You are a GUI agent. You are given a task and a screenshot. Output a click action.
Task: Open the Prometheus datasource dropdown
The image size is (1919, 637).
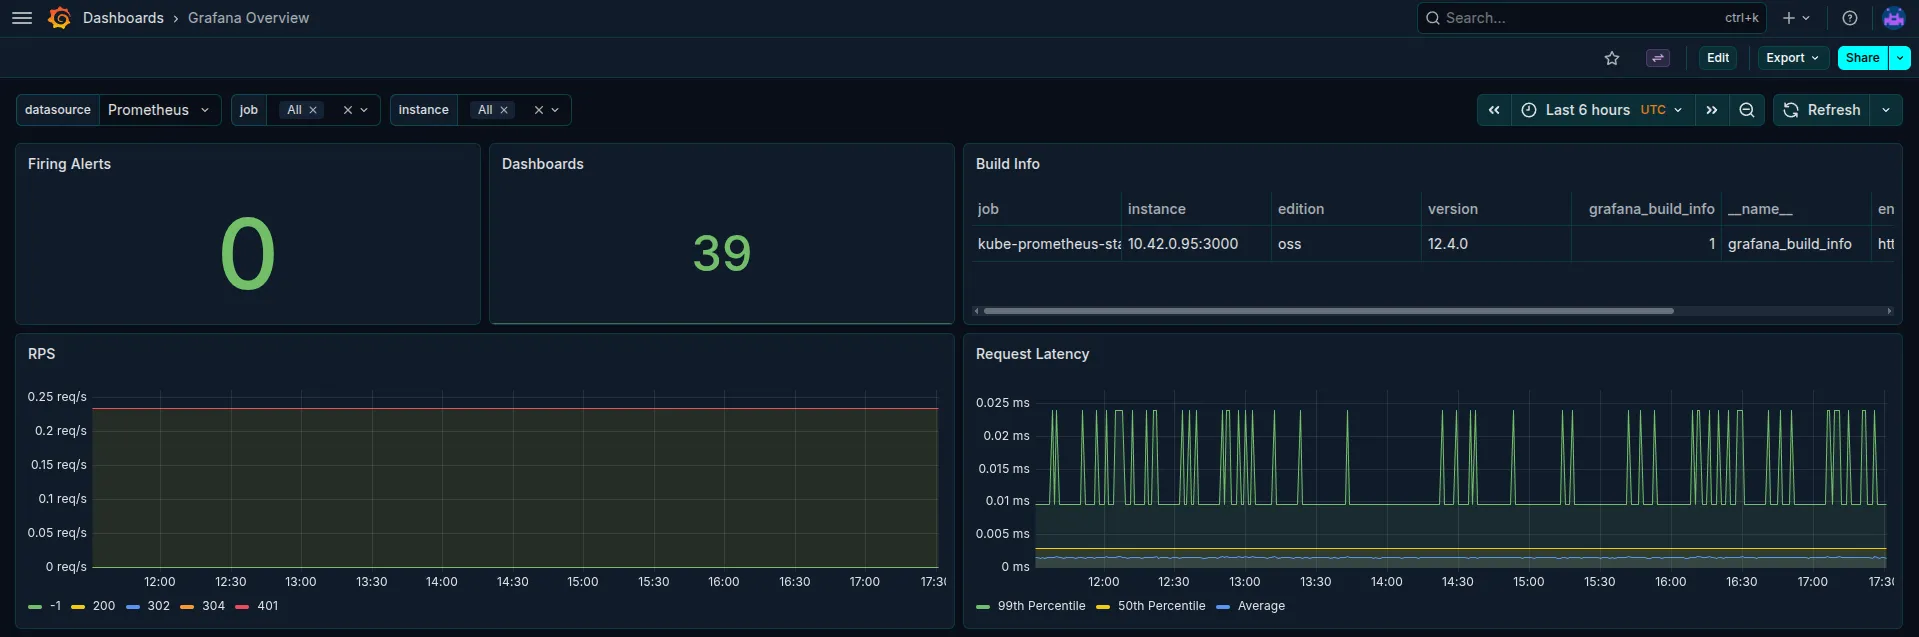point(159,110)
